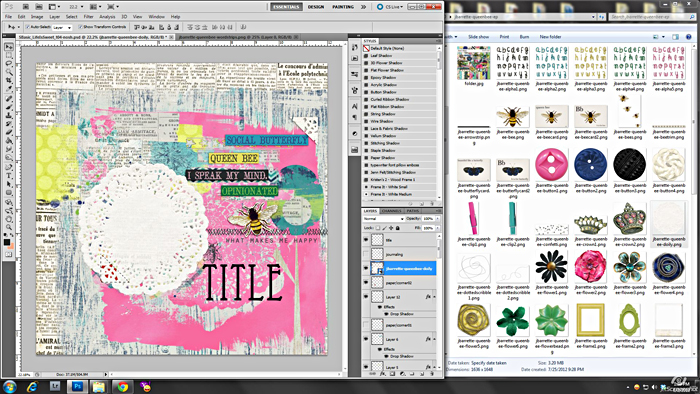
Task: Click the Explorer search field
Action: tap(651, 17)
